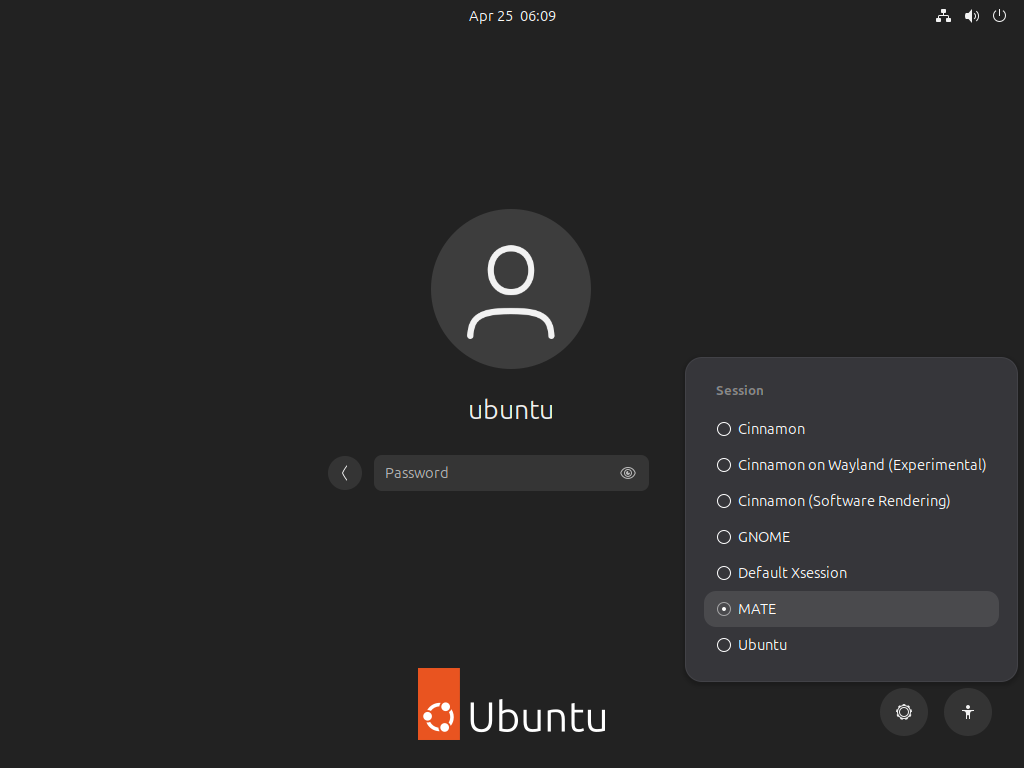Close the session list via gear button
The image size is (1024, 768).
[904, 712]
